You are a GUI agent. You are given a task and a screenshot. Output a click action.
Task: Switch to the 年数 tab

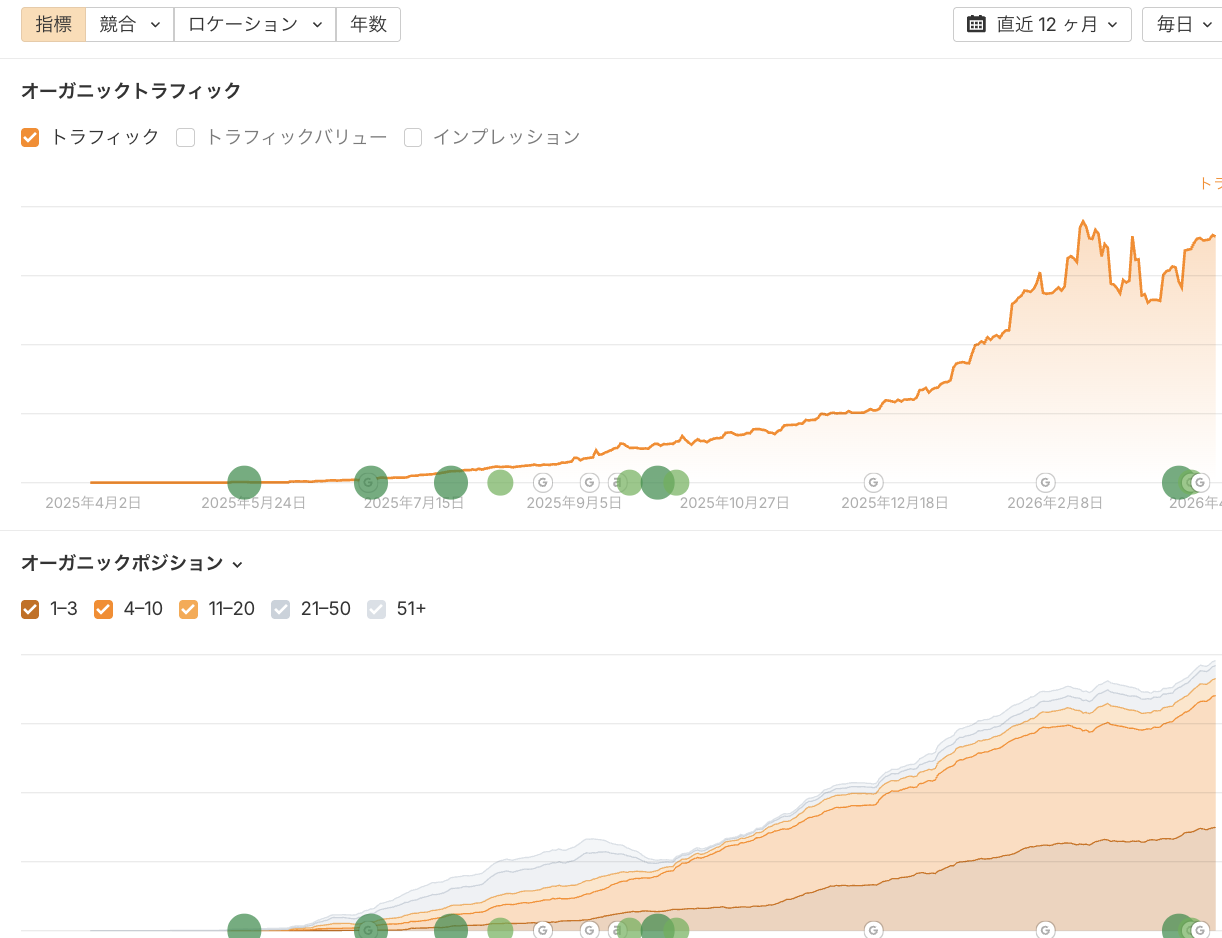pos(368,25)
